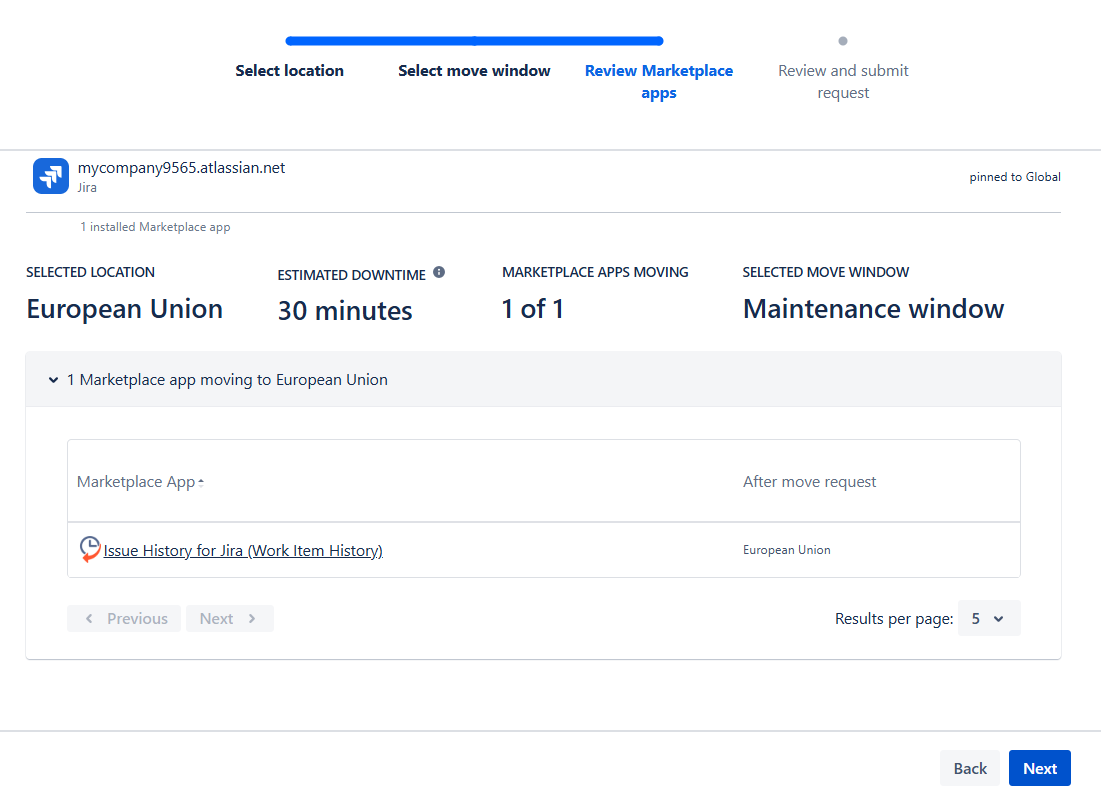Click the After move request column header
The width and height of the screenshot is (1101, 798).
[x=809, y=482]
